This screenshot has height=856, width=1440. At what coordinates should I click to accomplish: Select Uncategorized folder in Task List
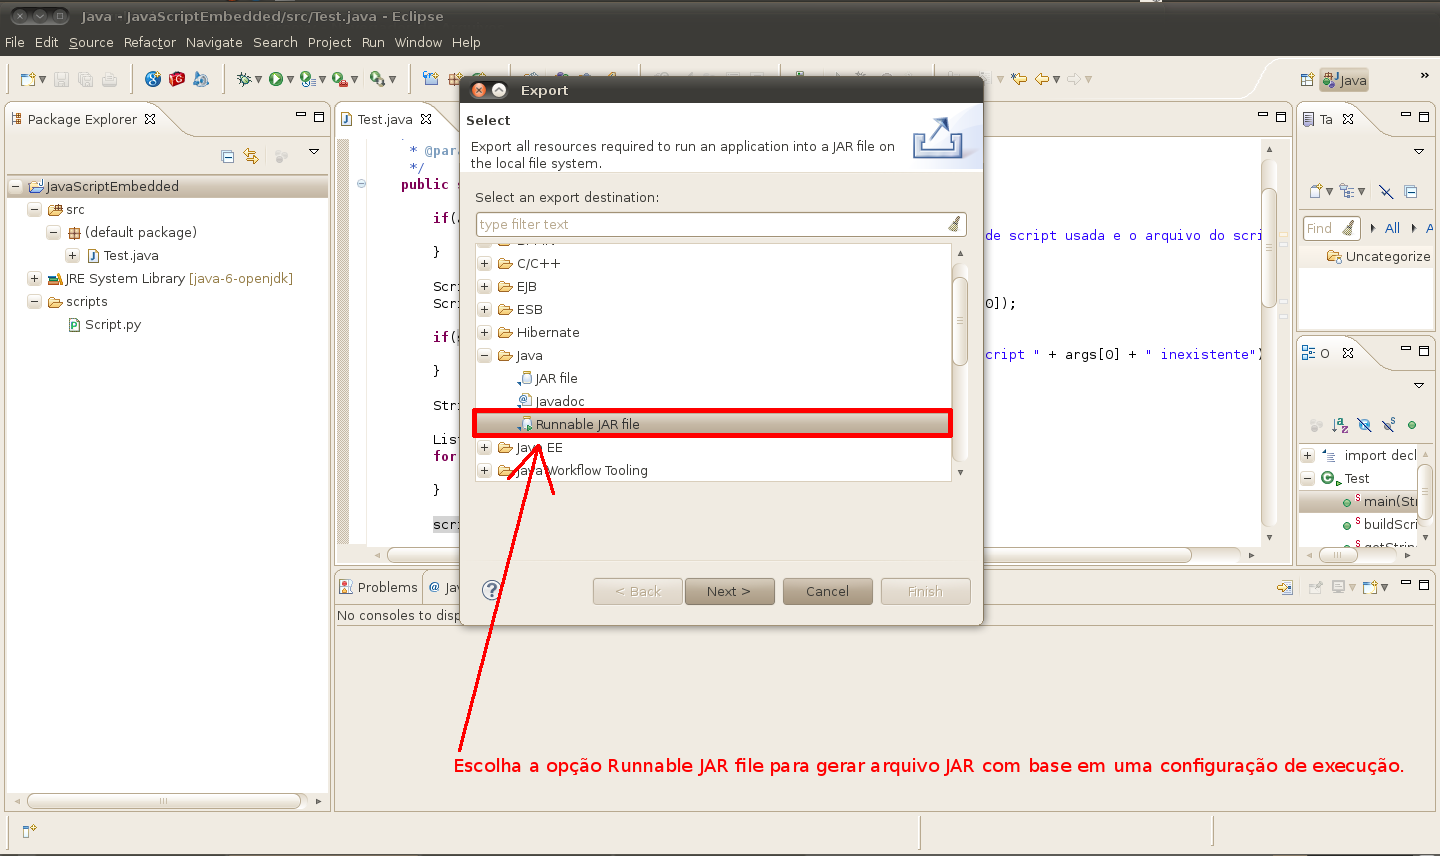pos(1379,256)
